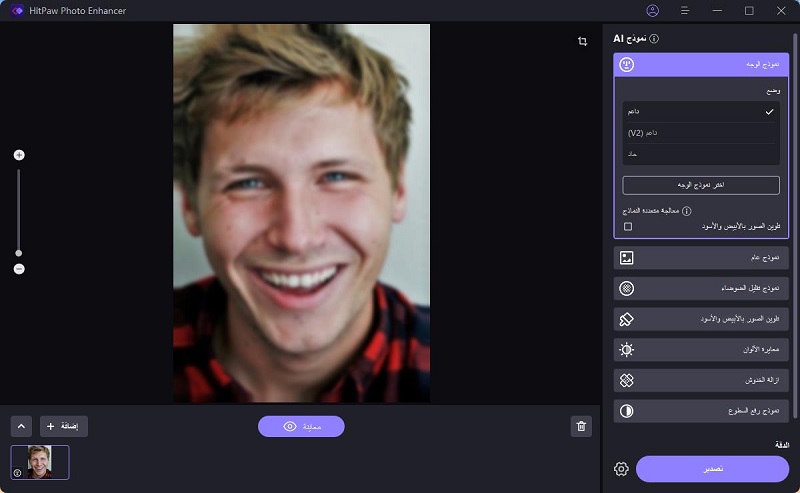The width and height of the screenshot is (800, 493).
Task: Click info icon beside multi-model processing
Action: [x=686, y=211]
